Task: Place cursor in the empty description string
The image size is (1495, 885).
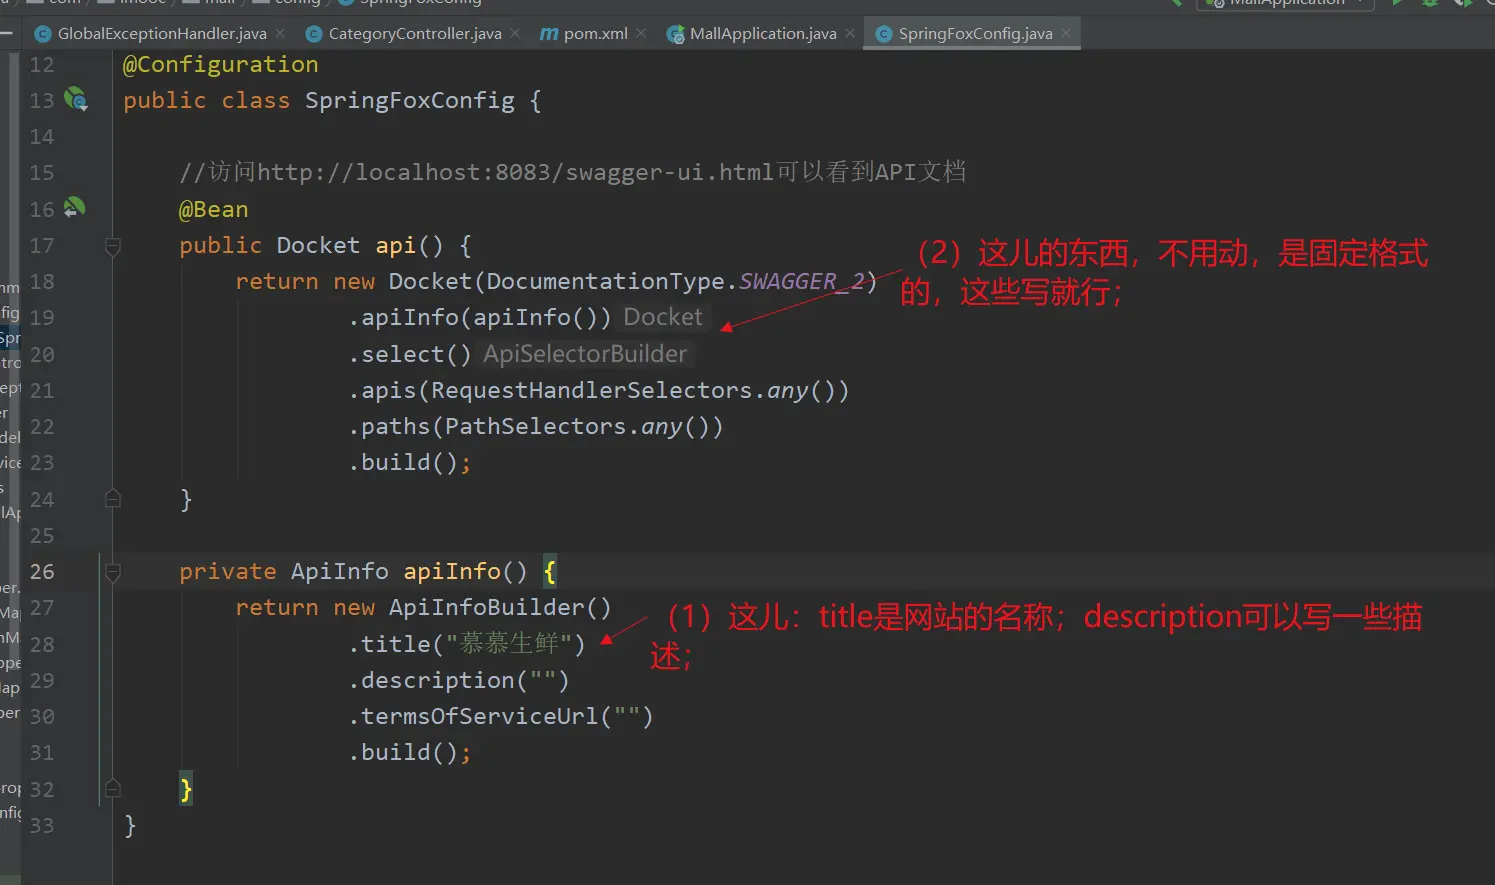Action: pos(544,681)
